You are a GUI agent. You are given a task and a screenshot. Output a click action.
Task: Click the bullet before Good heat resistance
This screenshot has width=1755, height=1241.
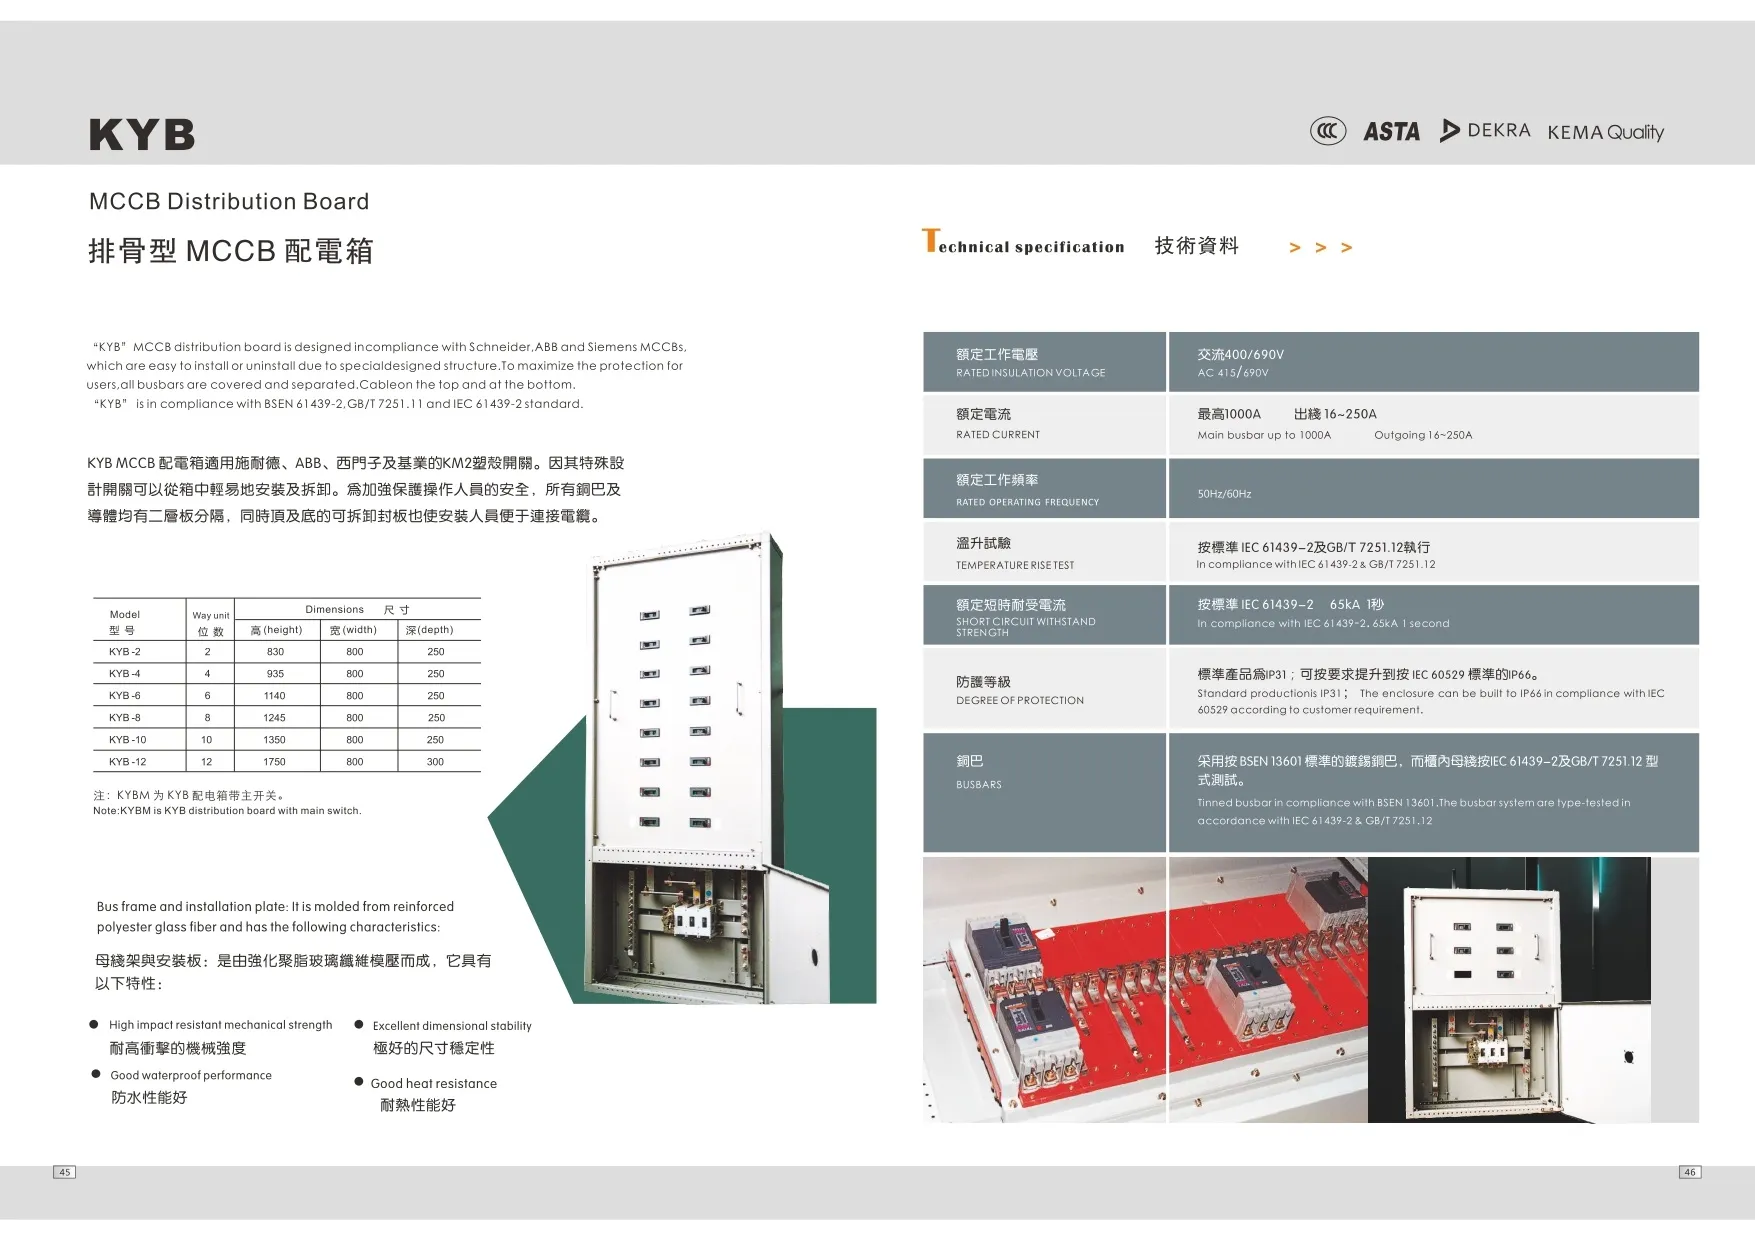pyautogui.click(x=359, y=1082)
